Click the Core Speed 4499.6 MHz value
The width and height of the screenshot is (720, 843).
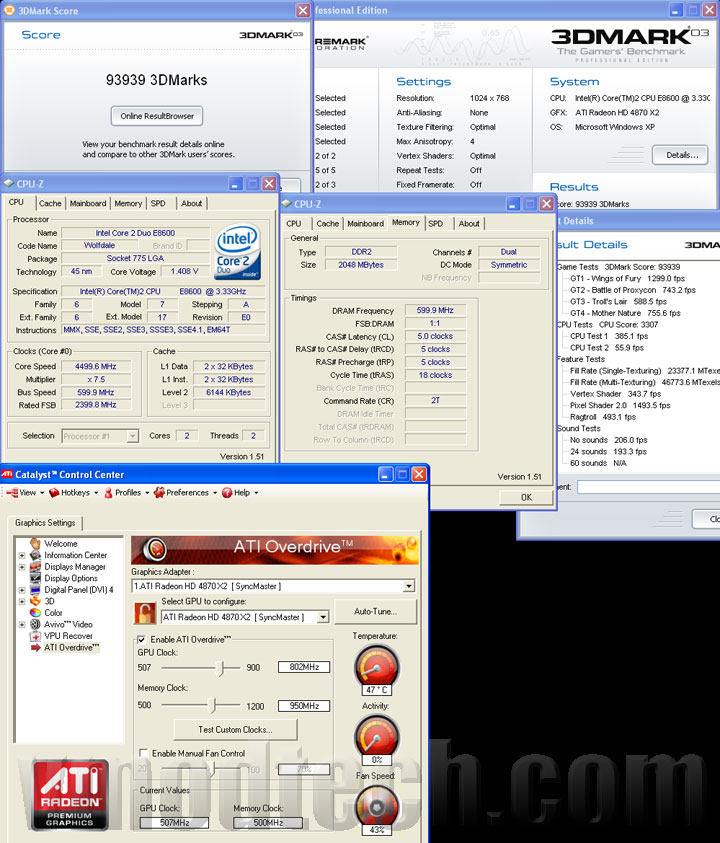pyautogui.click(x=96, y=366)
